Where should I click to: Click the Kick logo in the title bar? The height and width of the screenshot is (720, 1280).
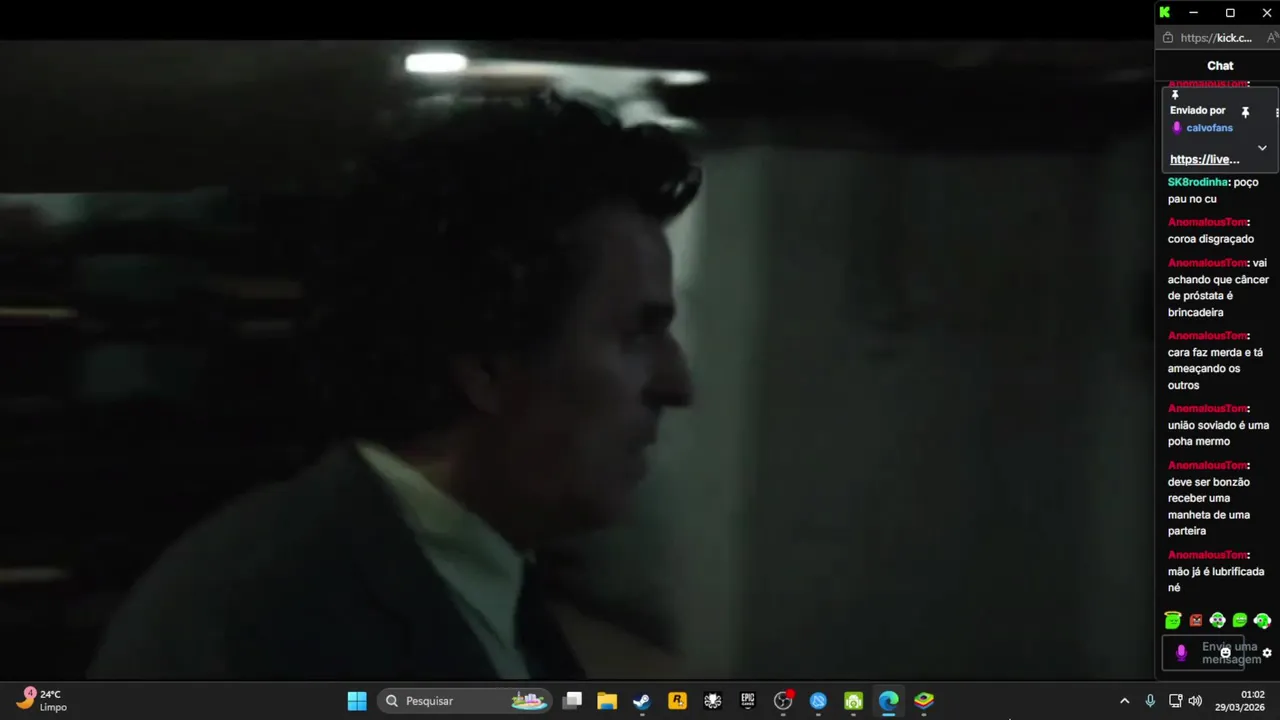point(1164,12)
